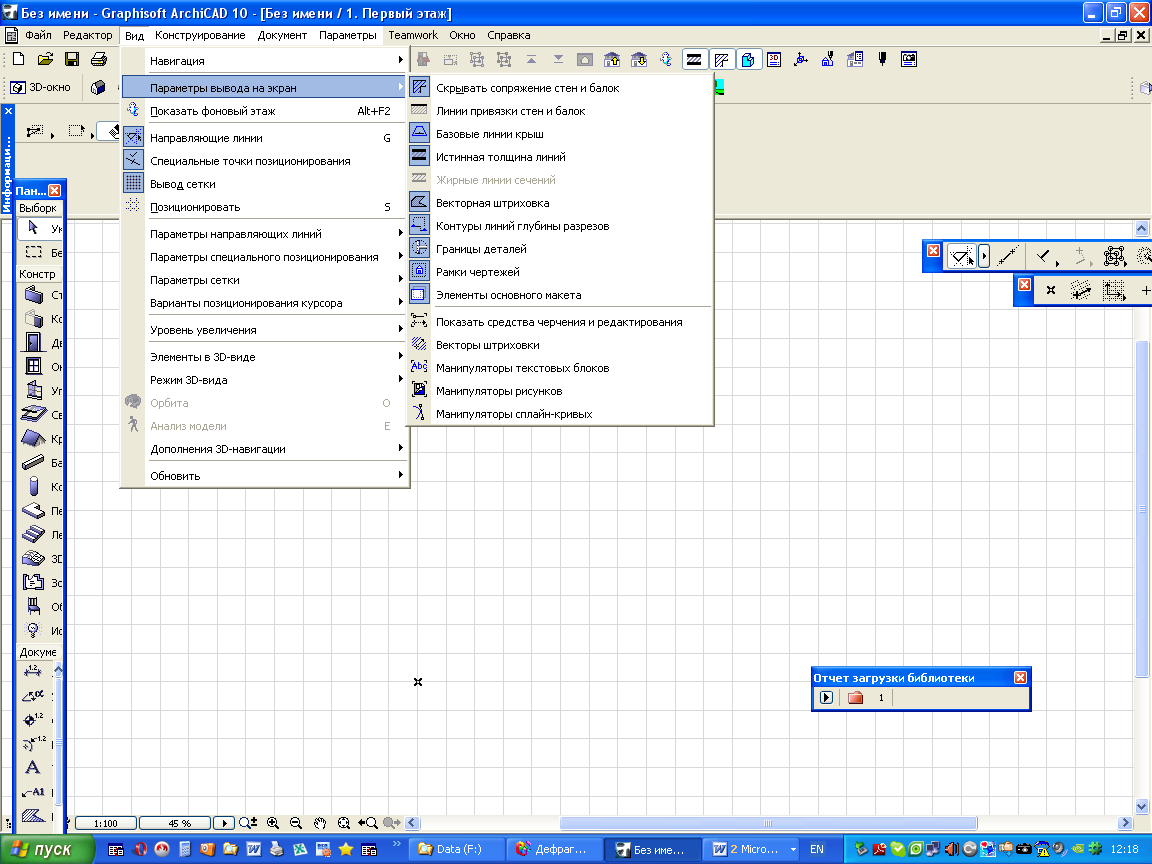Toggle Элементы основного макета
Image resolution: width=1152 pixels, height=864 pixels.
pyautogui.click(x=561, y=295)
